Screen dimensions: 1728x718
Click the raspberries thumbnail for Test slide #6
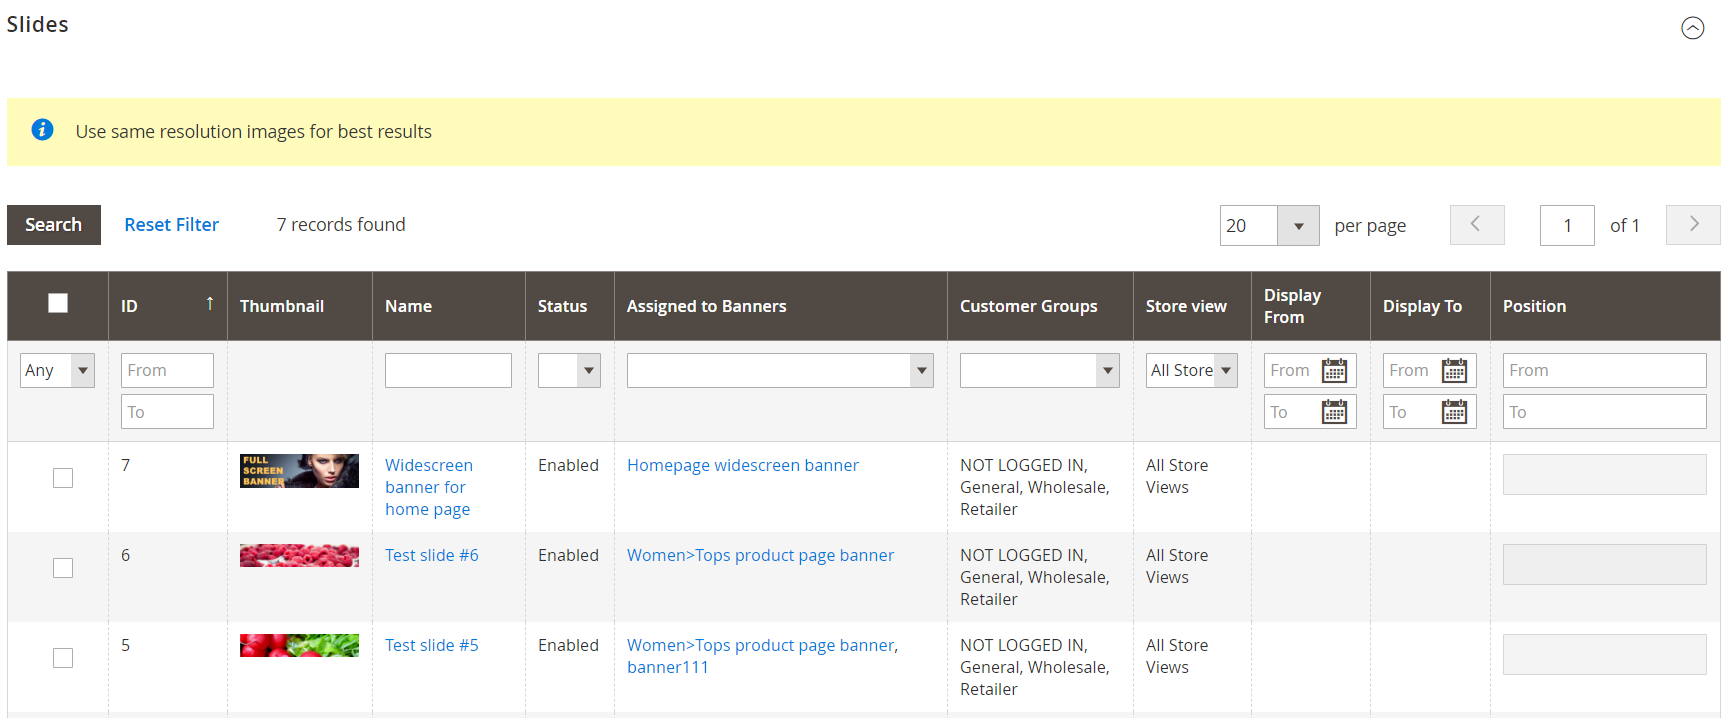click(x=299, y=555)
